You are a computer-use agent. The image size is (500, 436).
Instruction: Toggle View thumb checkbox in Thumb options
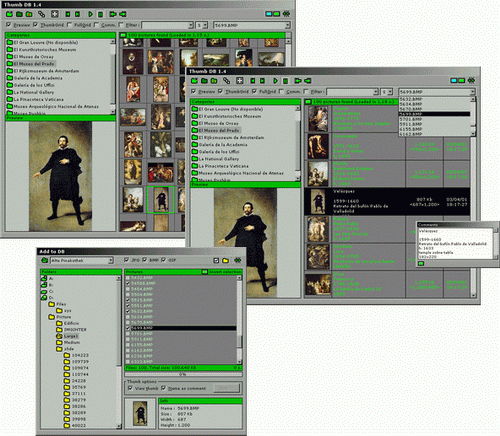pos(130,388)
